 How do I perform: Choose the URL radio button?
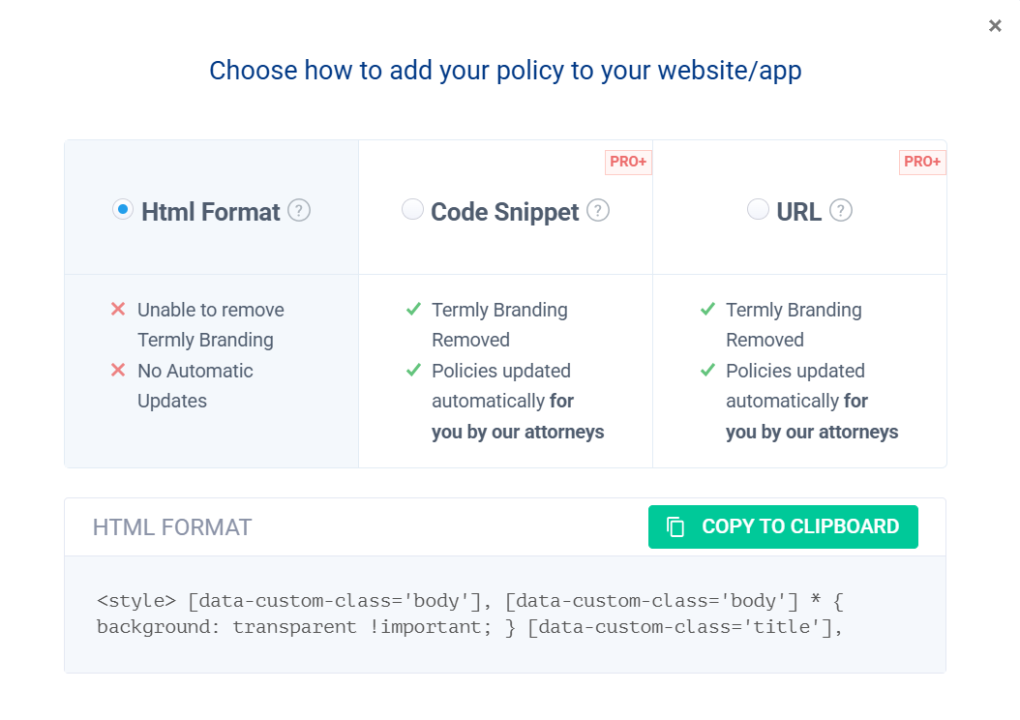(x=758, y=210)
